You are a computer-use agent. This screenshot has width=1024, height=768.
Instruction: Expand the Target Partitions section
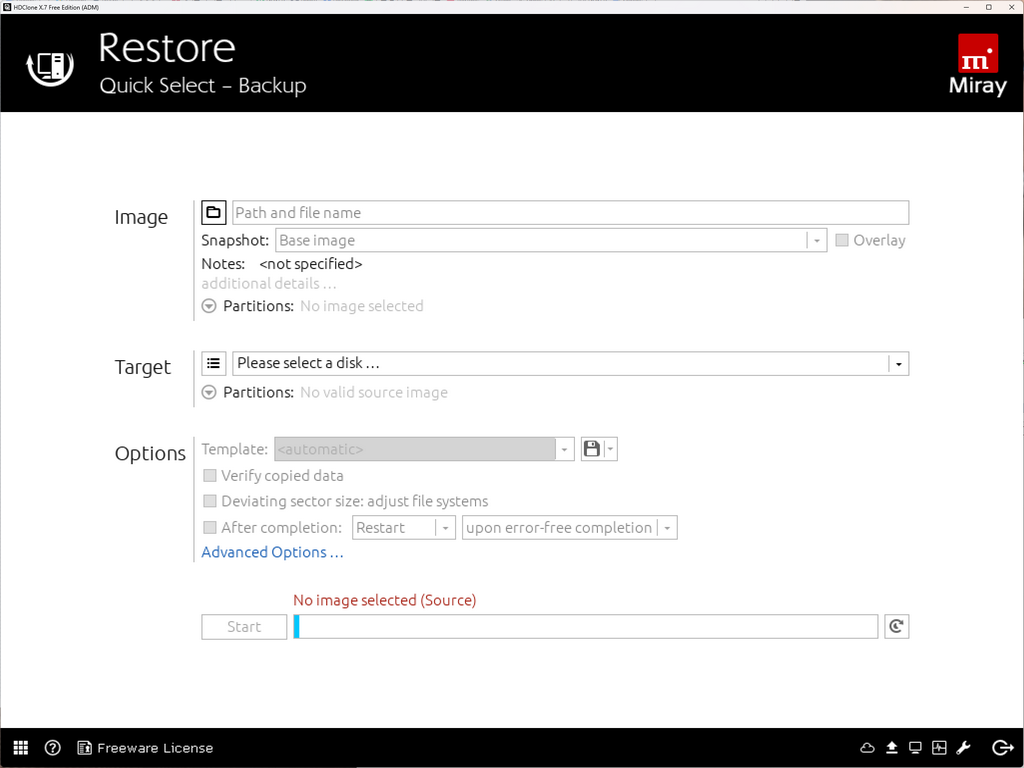[209, 392]
